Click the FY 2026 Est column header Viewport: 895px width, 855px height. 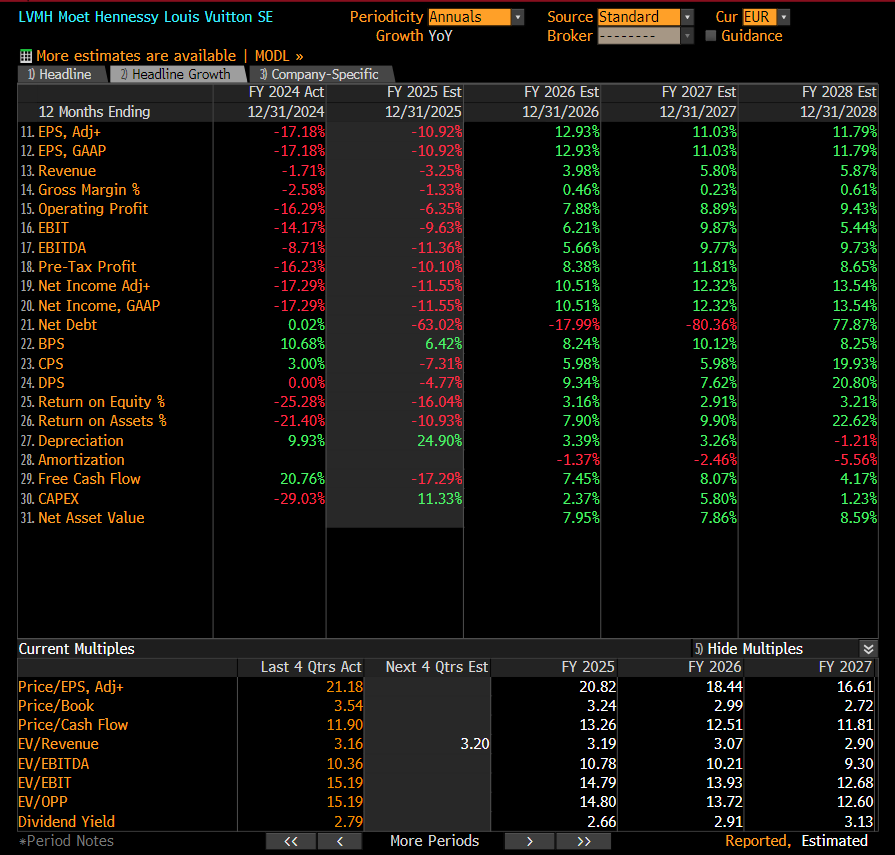(x=562, y=92)
